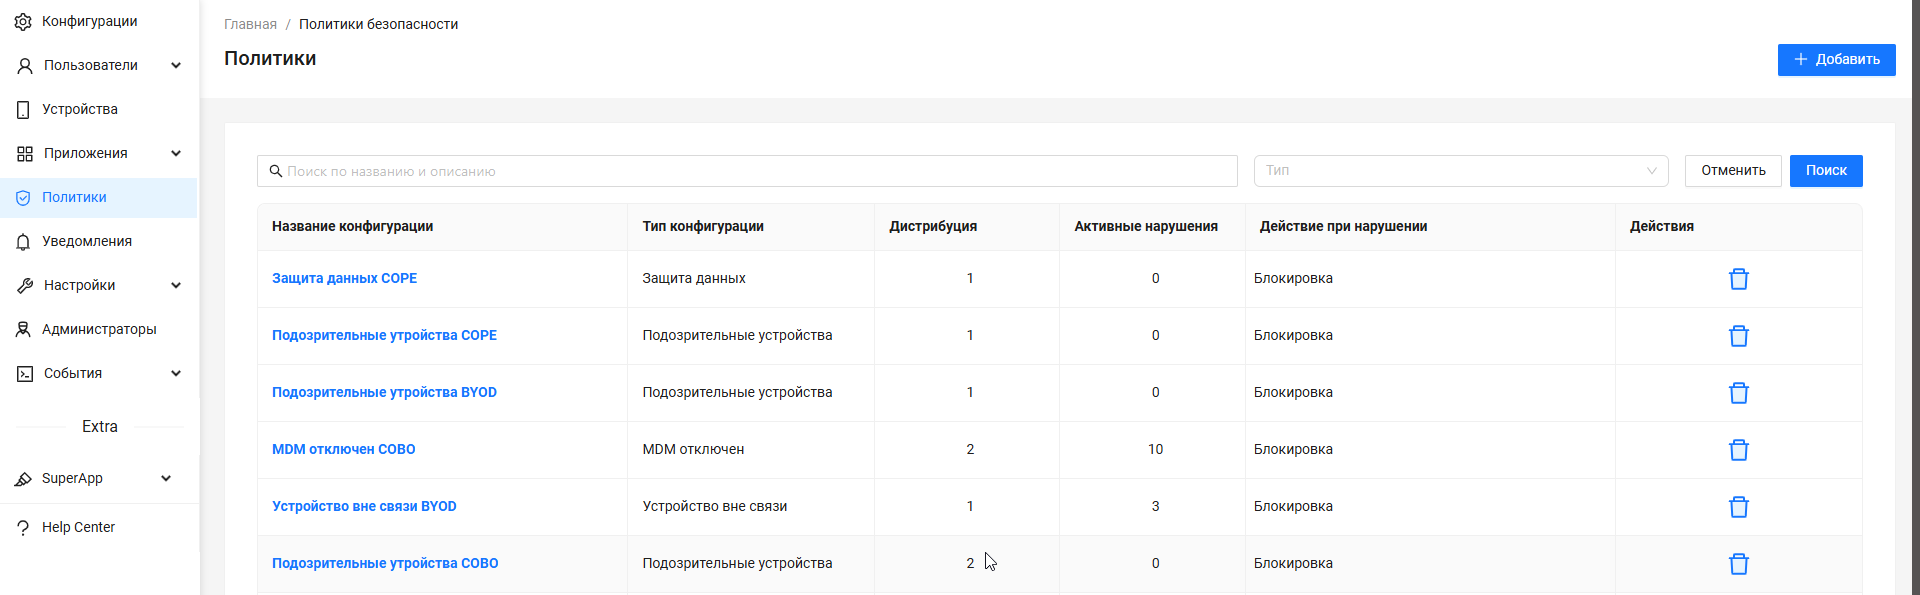Open Help Center
1920x595 pixels.
(78, 527)
